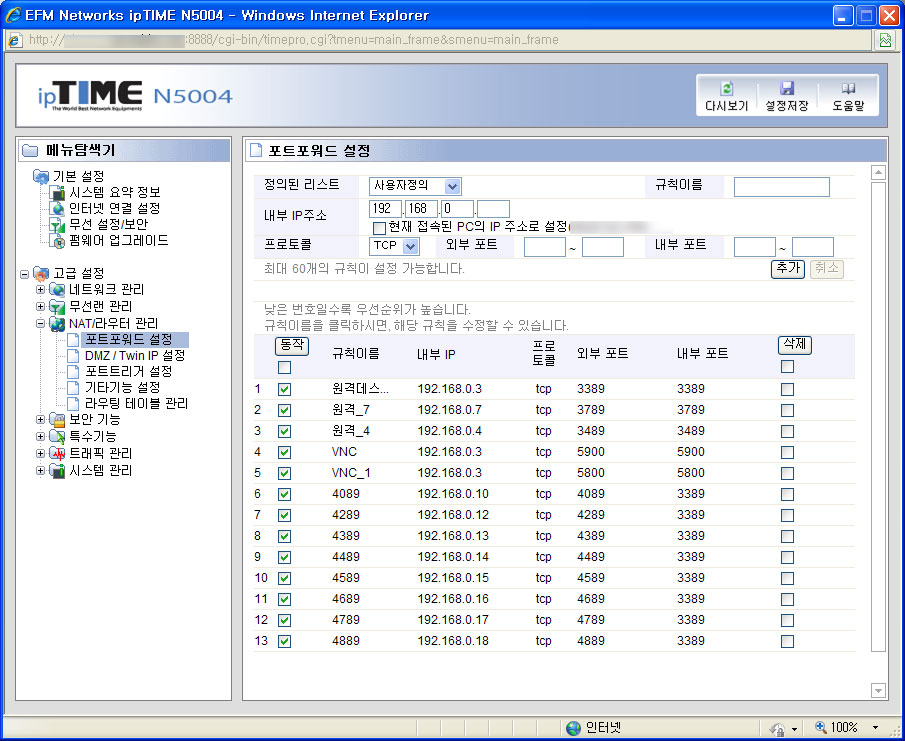
Task: Click the last octet field of 내부 IP주소
Action: point(493,208)
